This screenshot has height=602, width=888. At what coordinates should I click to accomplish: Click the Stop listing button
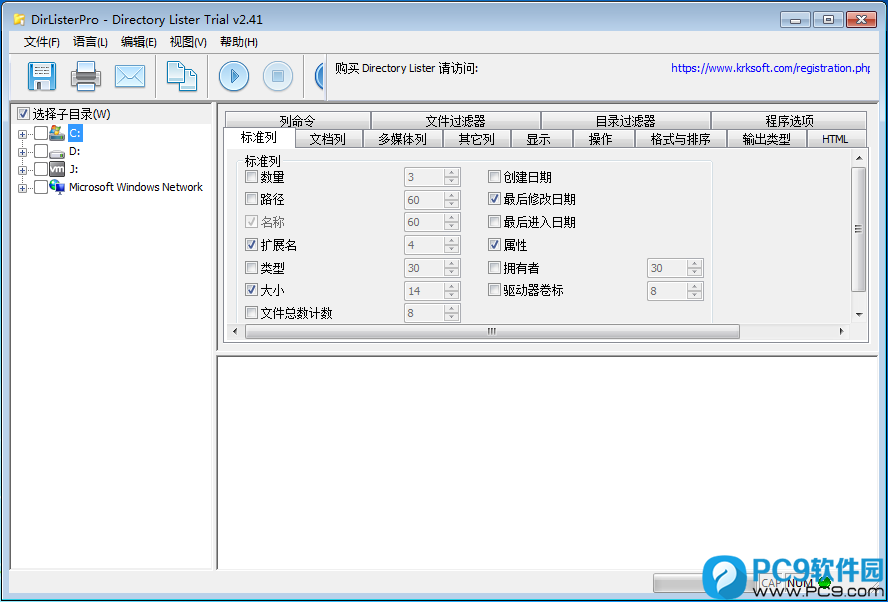coord(278,76)
